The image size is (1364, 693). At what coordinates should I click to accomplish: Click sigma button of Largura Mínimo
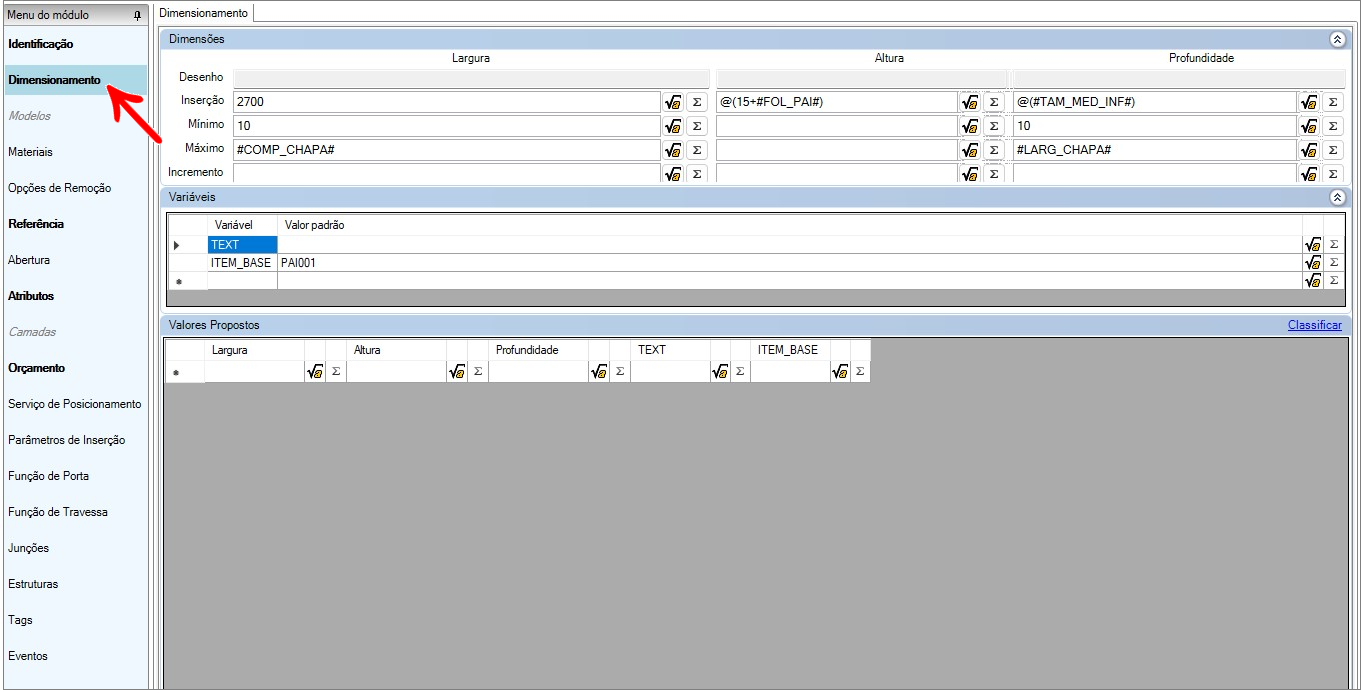tap(697, 126)
